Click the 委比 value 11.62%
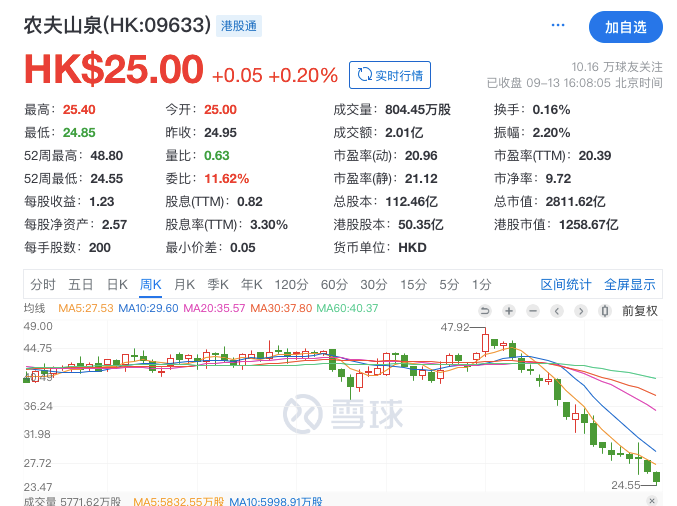This screenshot has width=677, height=506. 227,178
